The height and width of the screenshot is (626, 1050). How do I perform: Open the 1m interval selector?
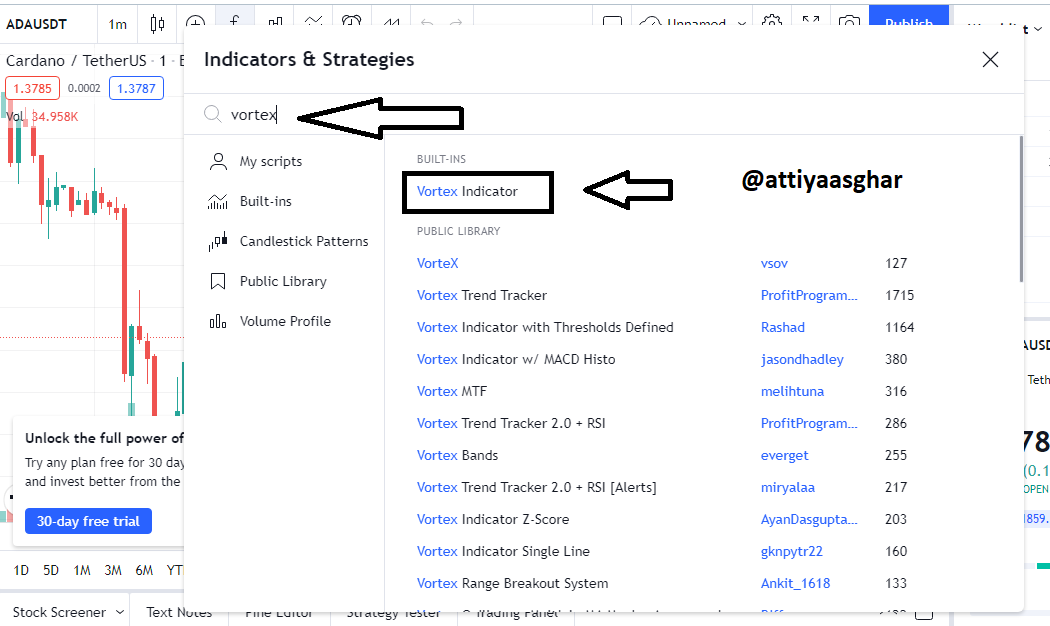[x=118, y=25]
